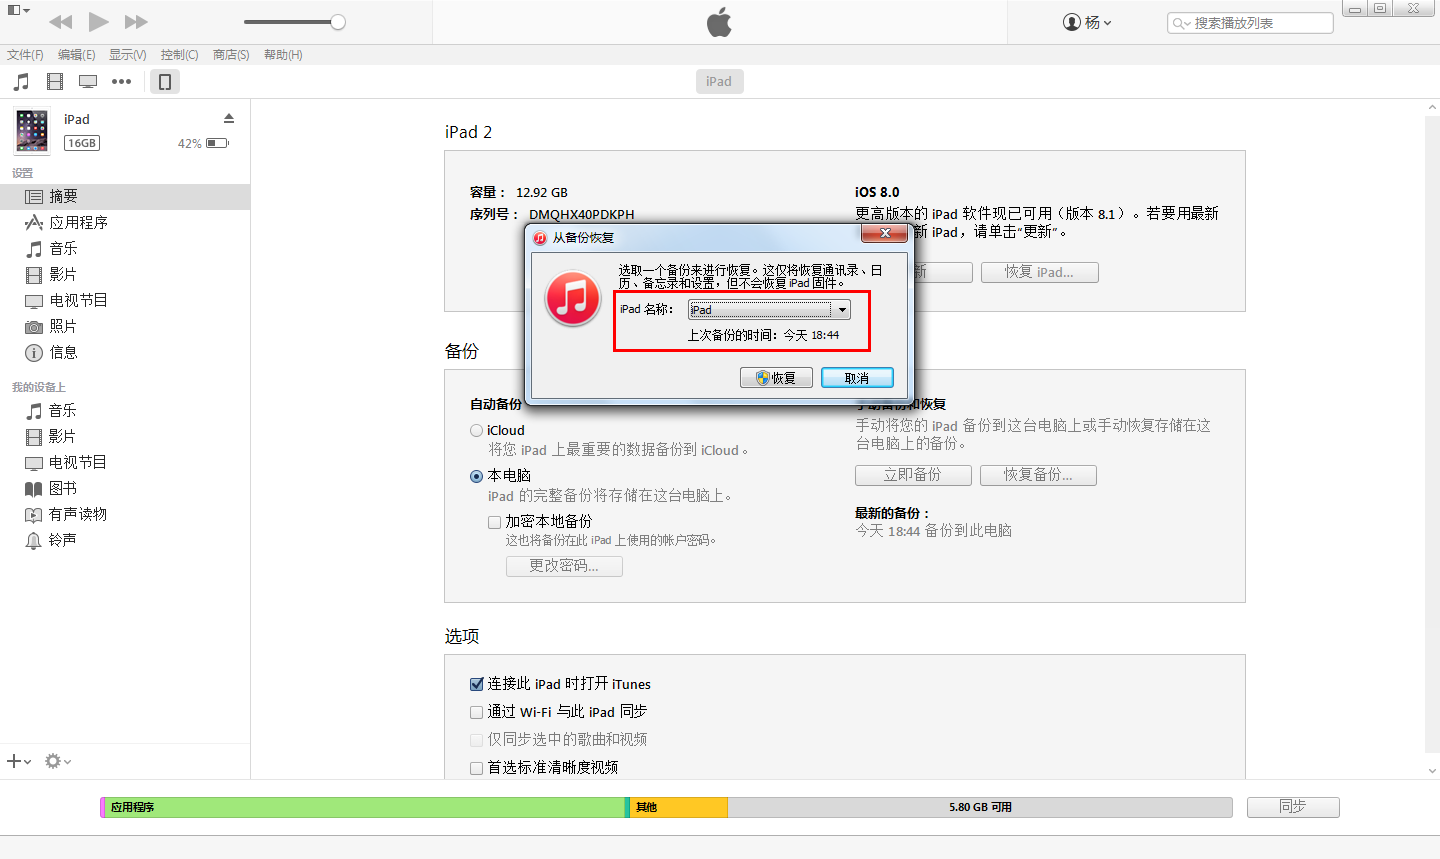Open the iPad 名称 dropdown in the dialog

pos(843,309)
